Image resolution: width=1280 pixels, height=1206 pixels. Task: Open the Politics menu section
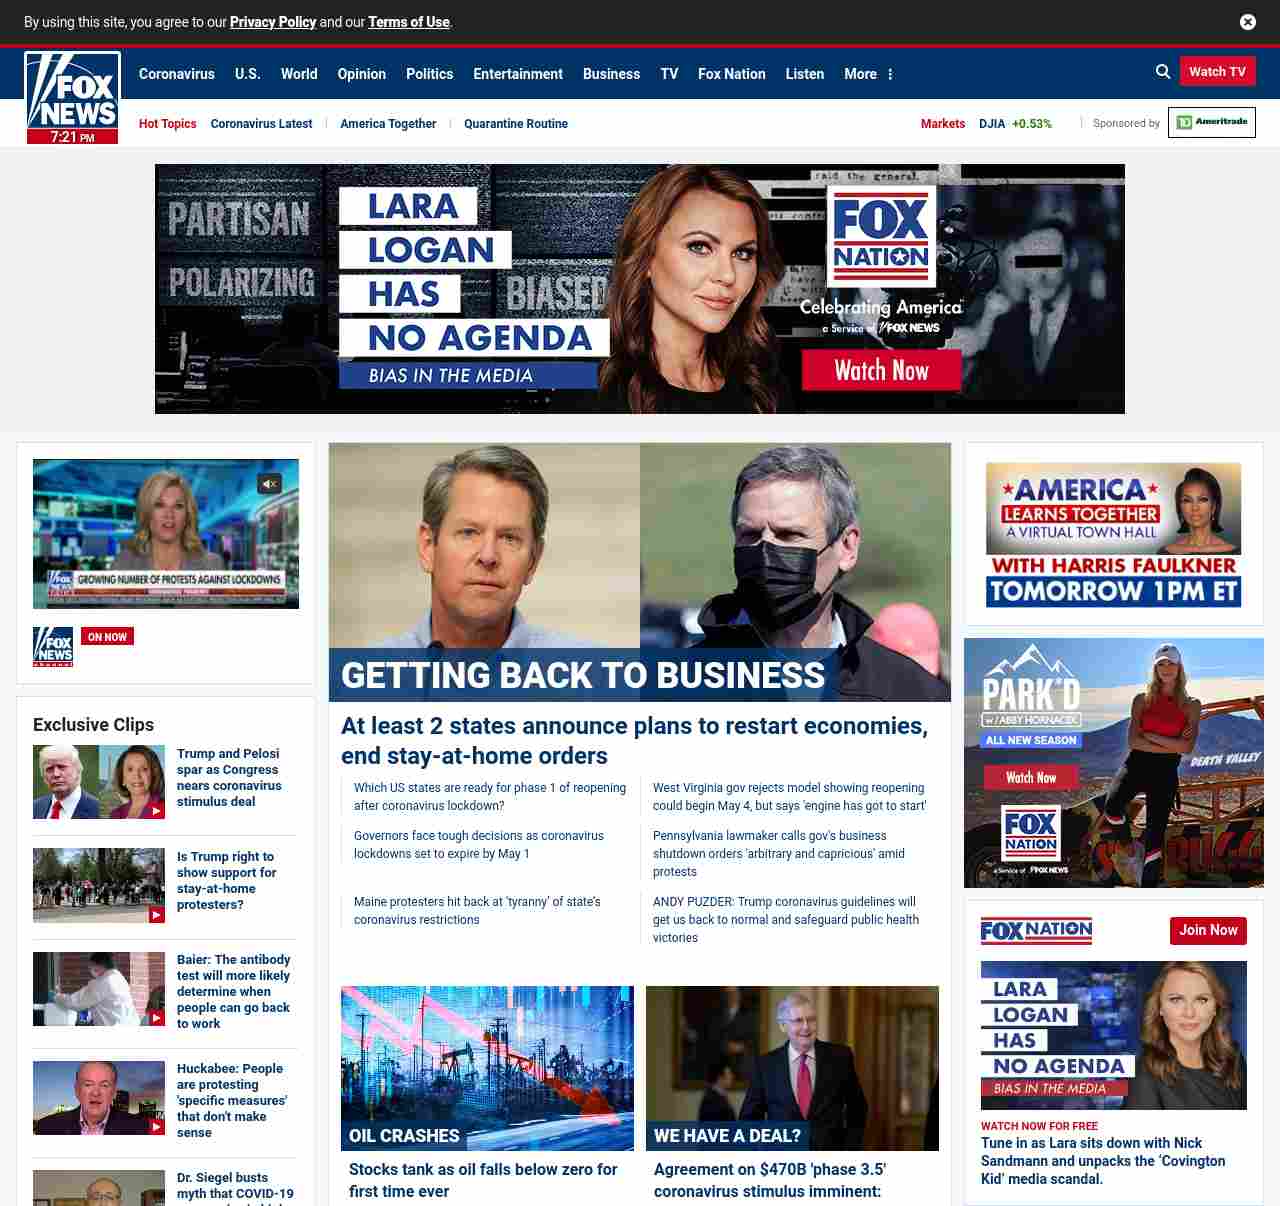[429, 74]
